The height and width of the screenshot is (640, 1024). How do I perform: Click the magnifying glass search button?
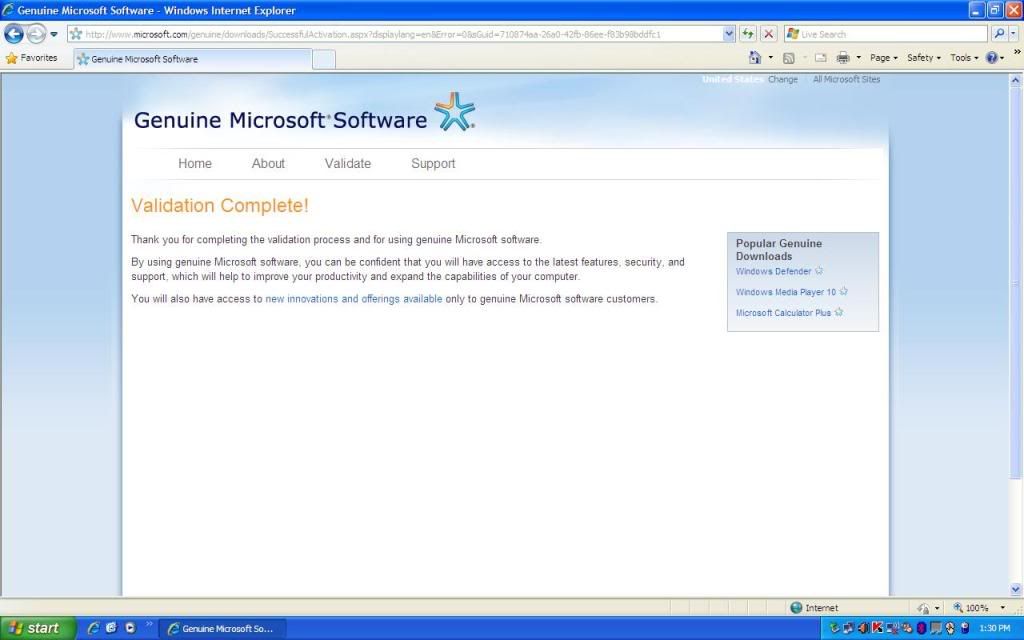[999, 34]
